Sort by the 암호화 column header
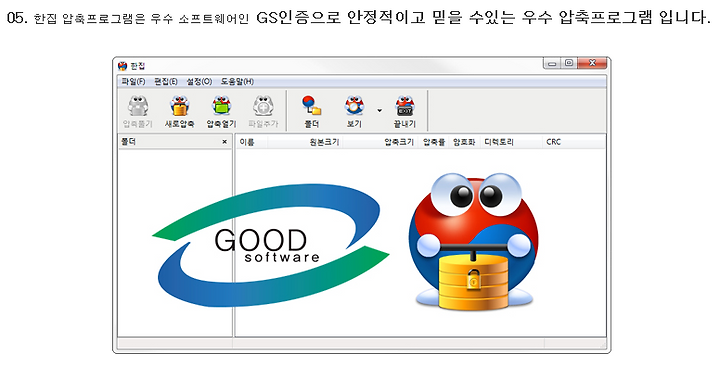This screenshot has height=366, width=720. [464, 142]
